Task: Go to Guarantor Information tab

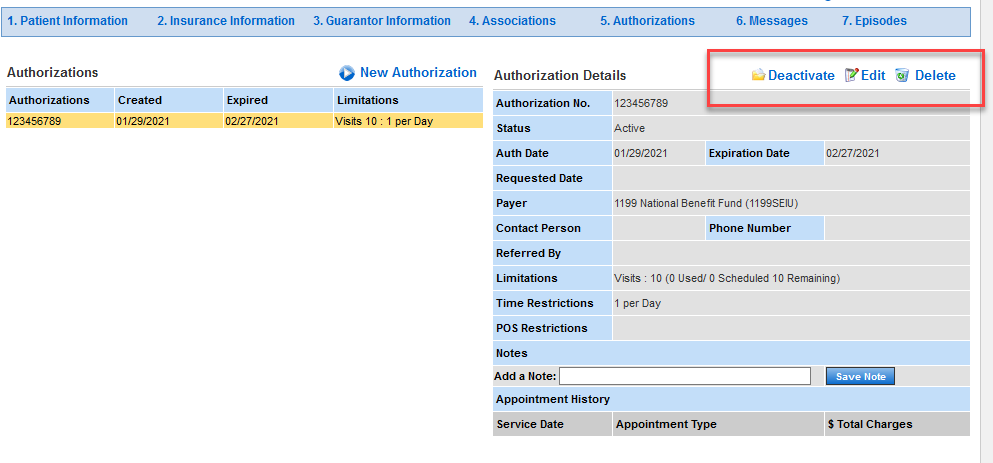Action: [382, 21]
